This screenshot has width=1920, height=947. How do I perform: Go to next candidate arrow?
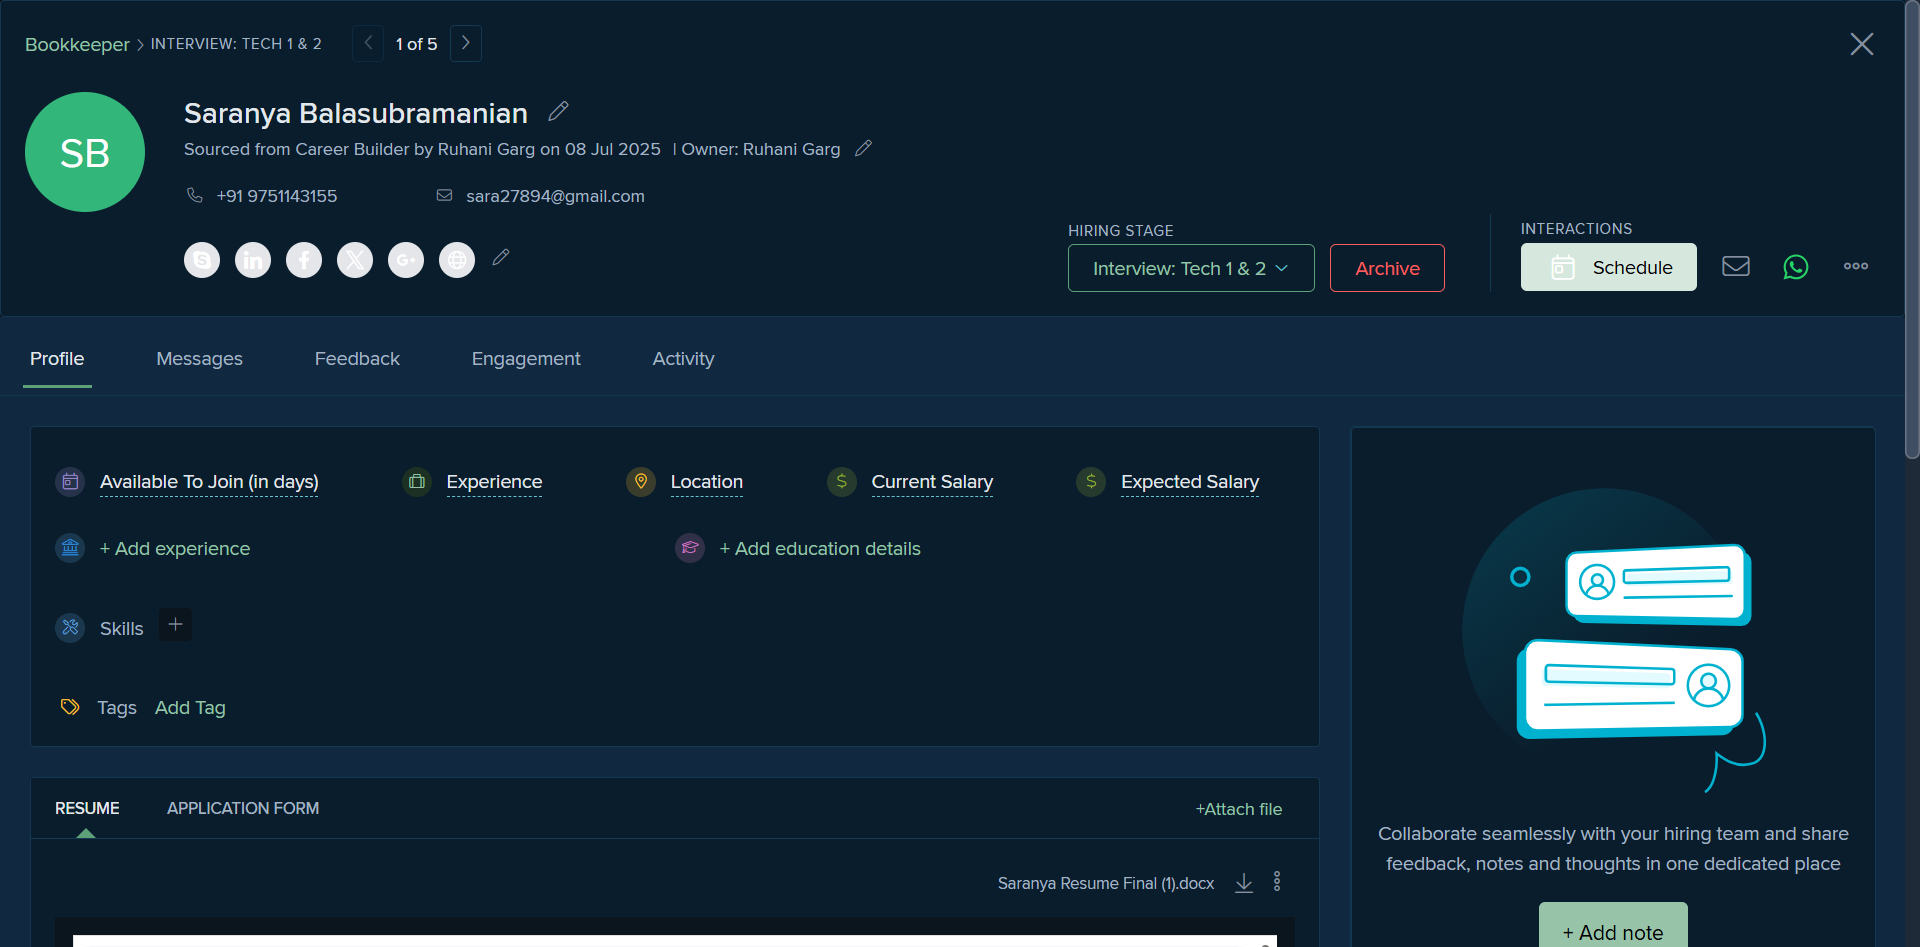(x=466, y=43)
